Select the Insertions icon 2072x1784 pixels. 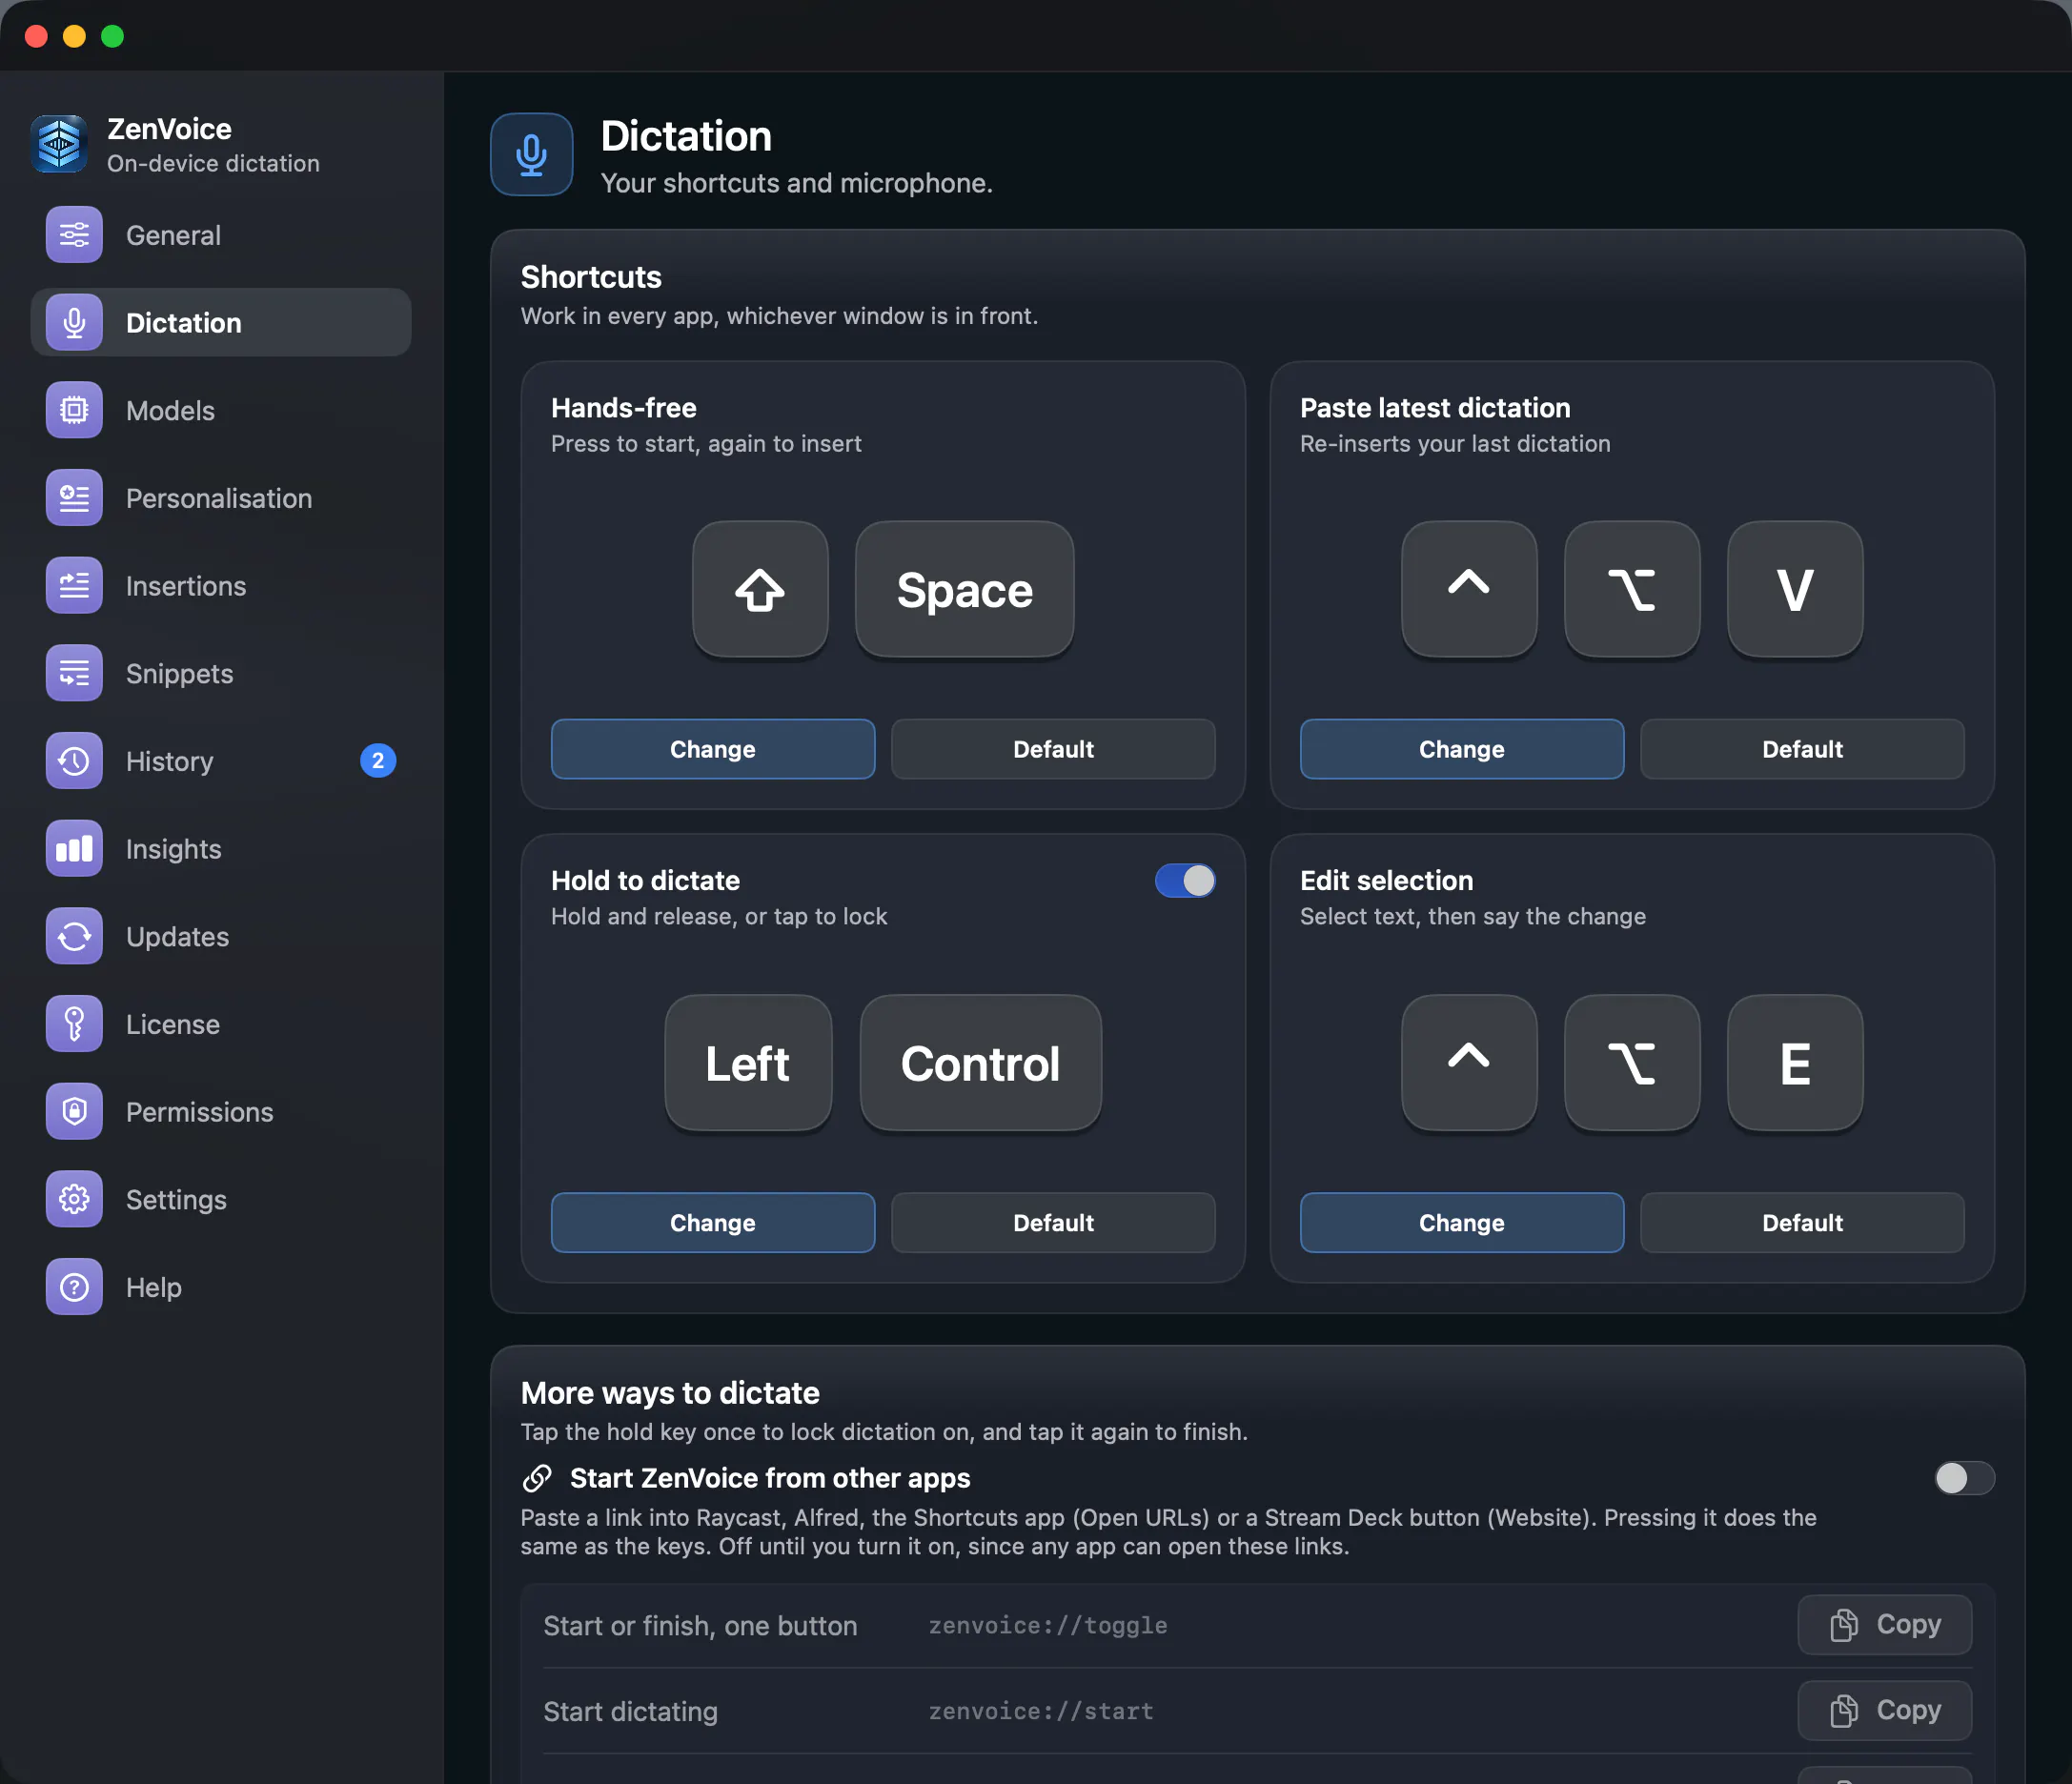[x=74, y=586]
